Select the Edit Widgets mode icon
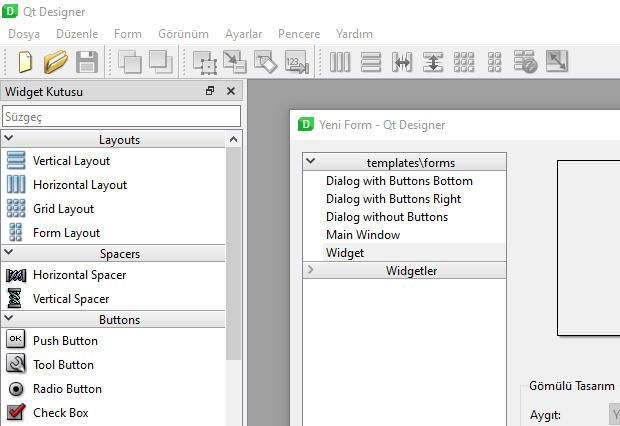Image resolution: width=620 pixels, height=426 pixels. (x=205, y=62)
